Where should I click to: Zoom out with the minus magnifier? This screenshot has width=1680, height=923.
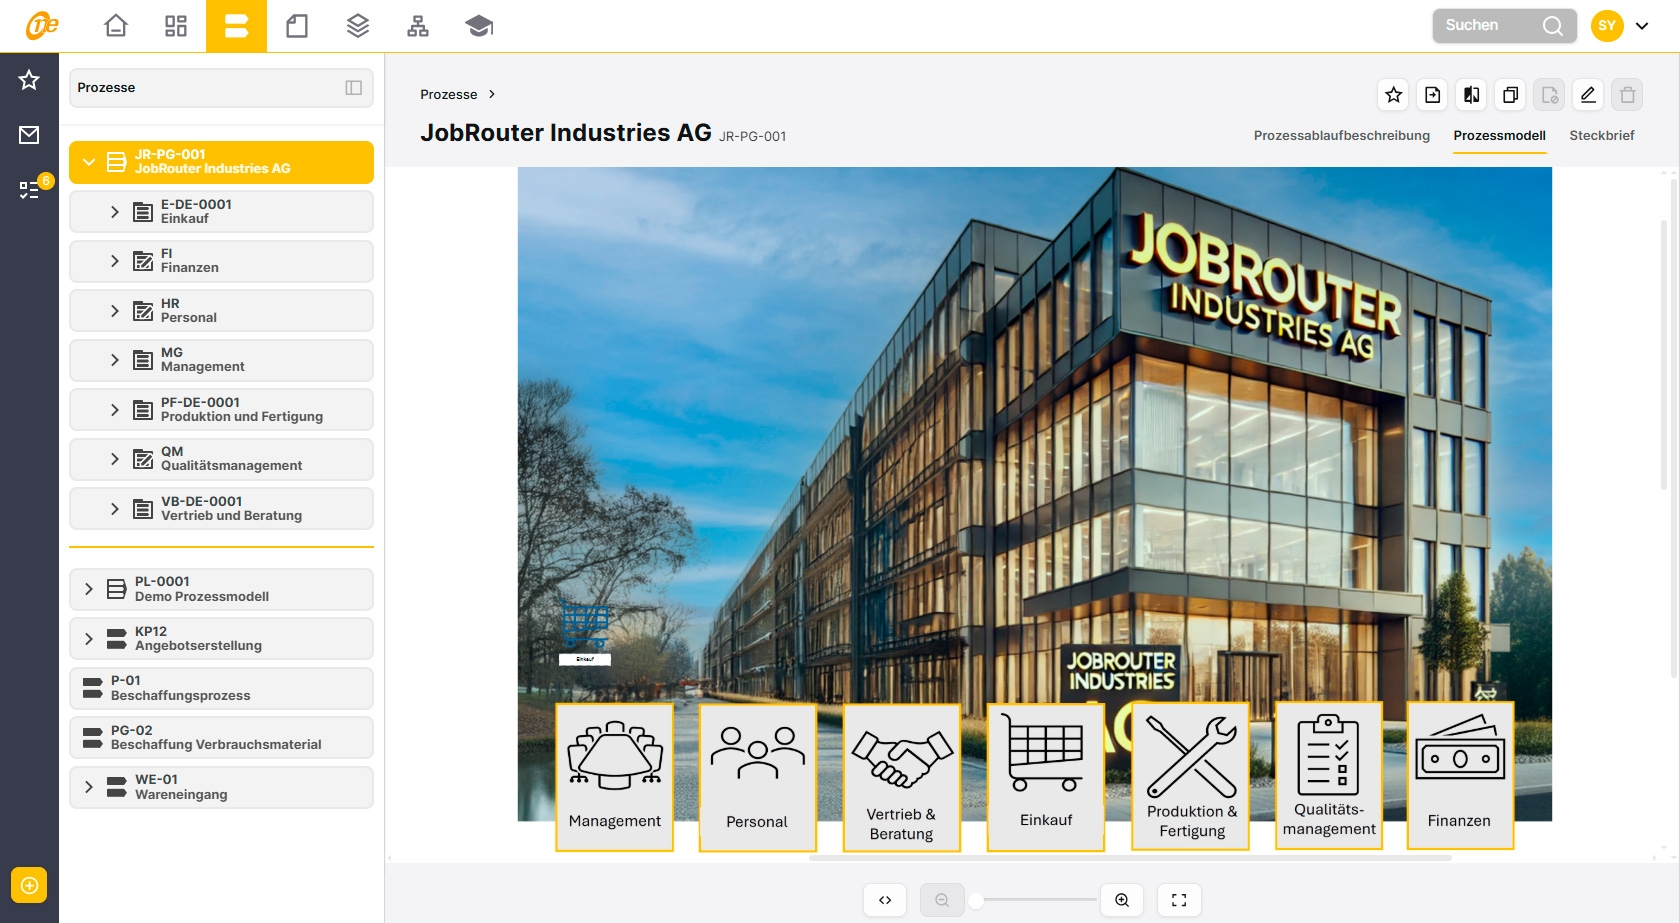click(x=942, y=900)
